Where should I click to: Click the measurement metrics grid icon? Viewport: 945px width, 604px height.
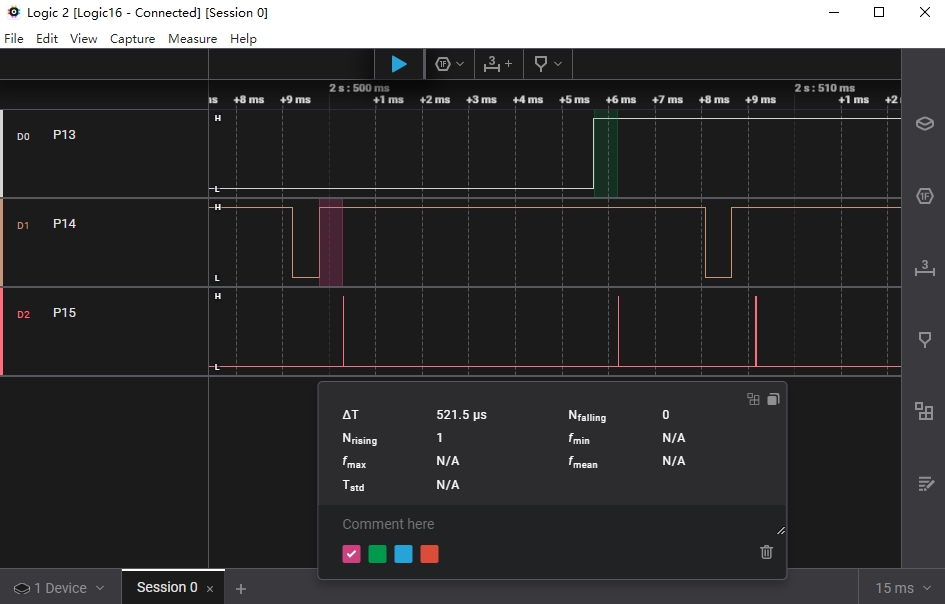753,399
